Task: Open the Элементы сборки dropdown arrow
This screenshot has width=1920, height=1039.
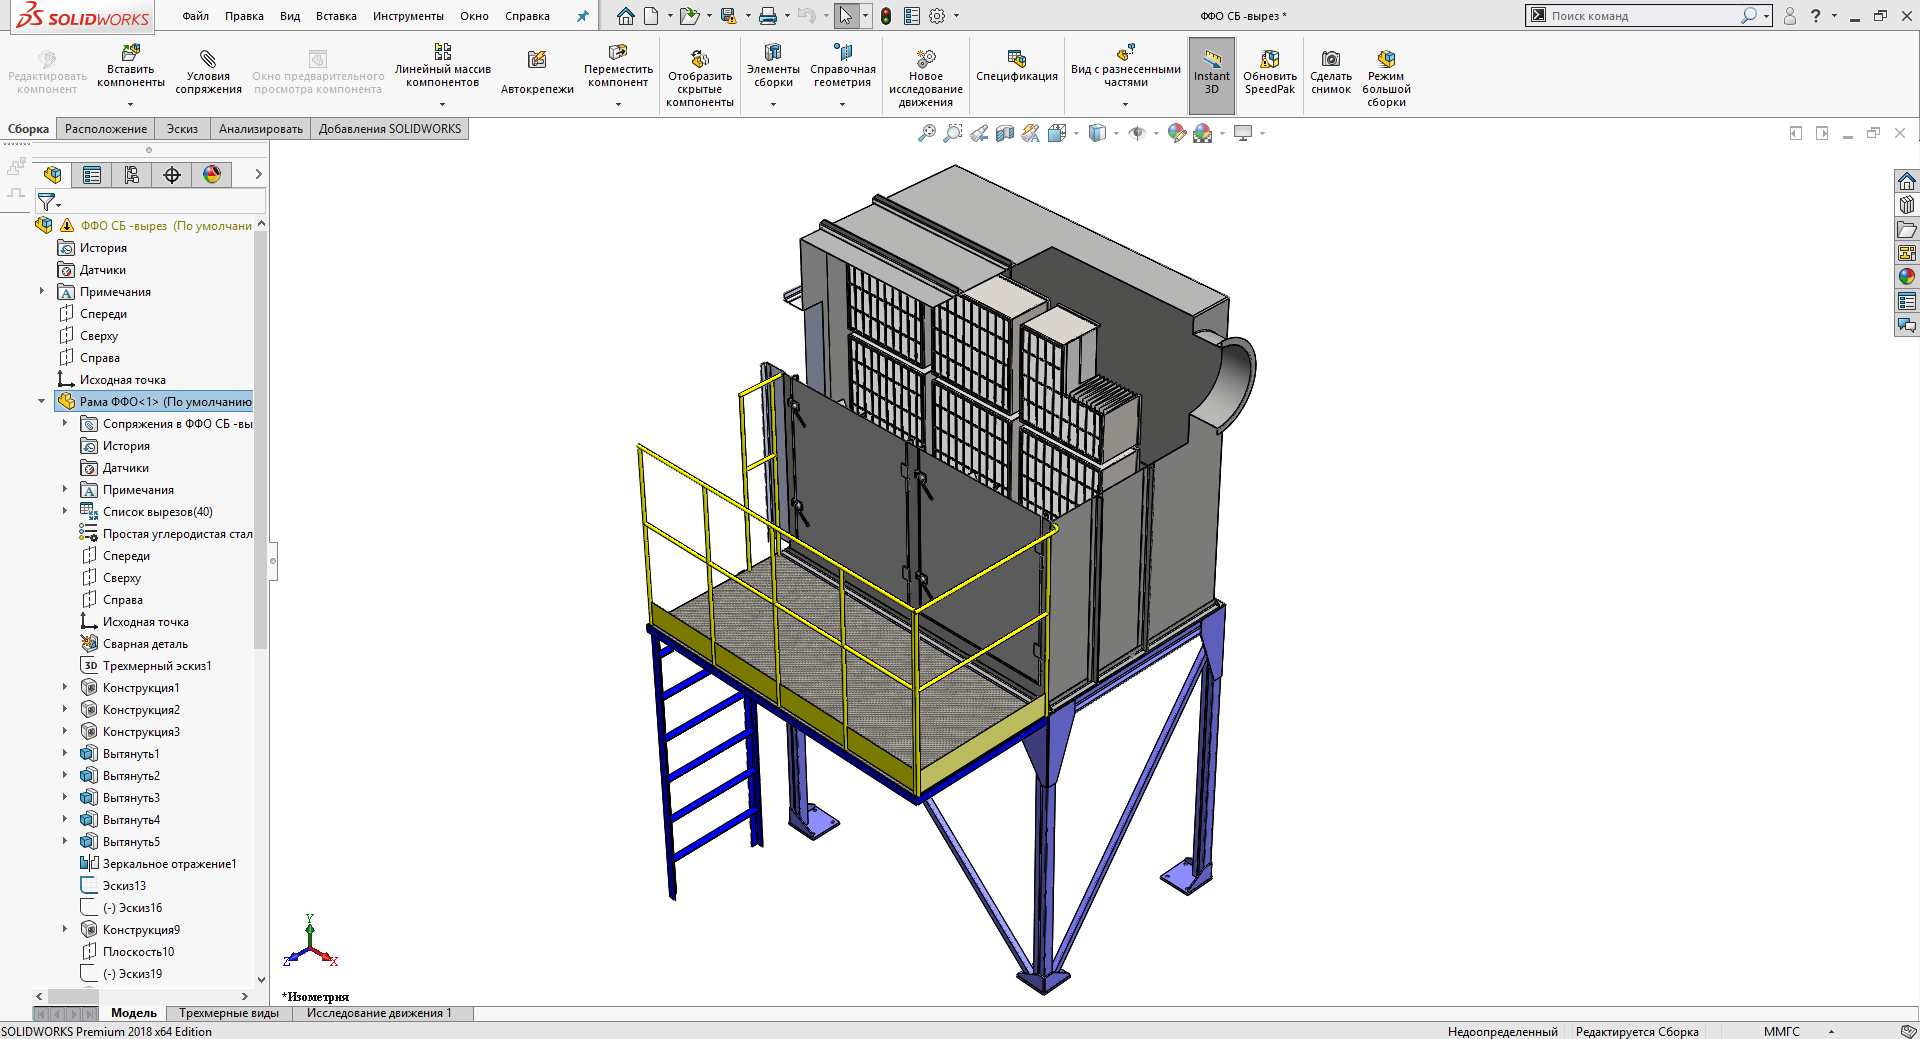Action: pos(773,104)
